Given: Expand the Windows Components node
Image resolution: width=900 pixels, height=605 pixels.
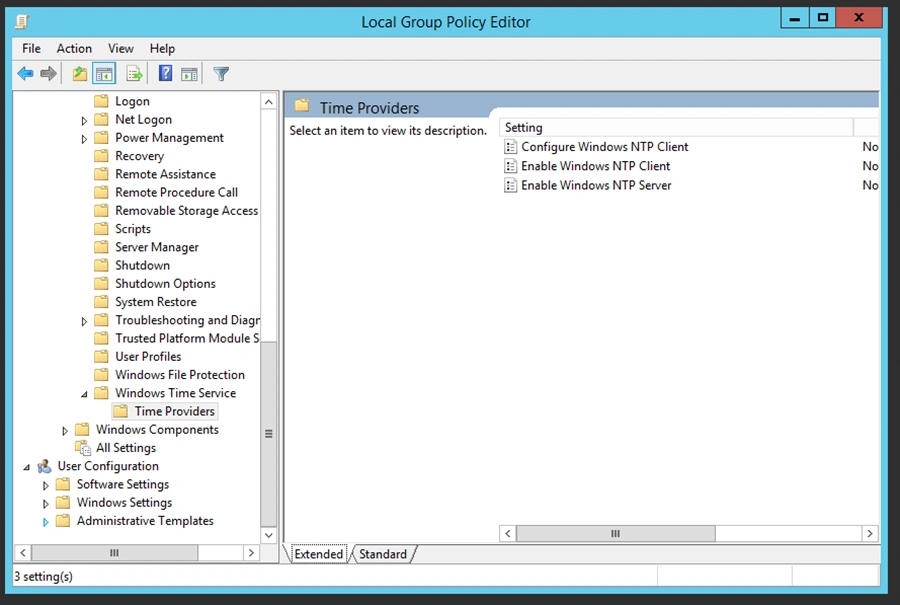Looking at the screenshot, I should coord(65,431).
